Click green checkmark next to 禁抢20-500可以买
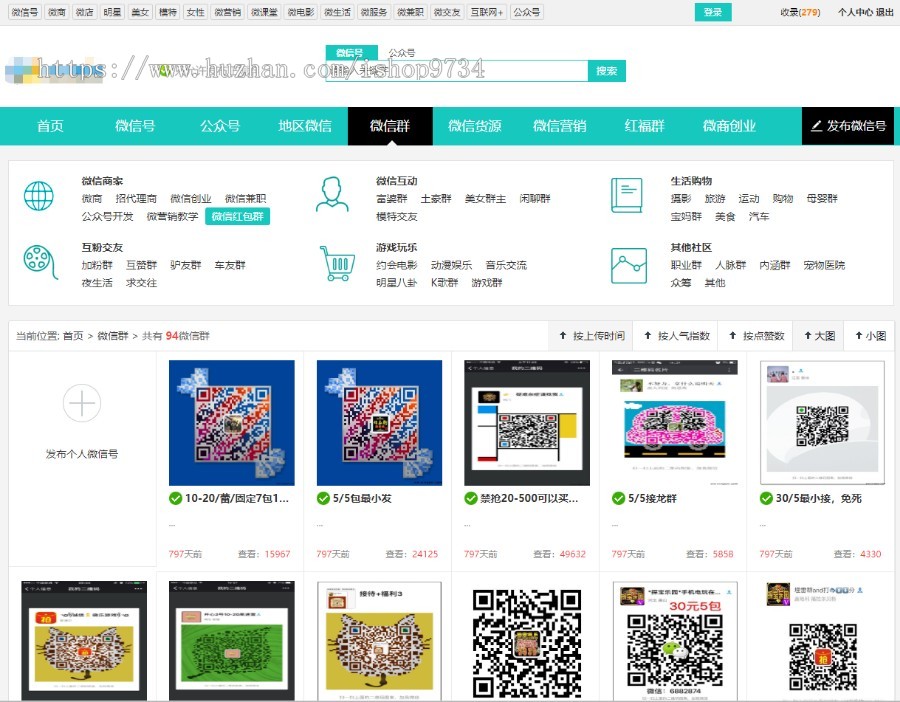The width and height of the screenshot is (900, 702). [x=471, y=498]
